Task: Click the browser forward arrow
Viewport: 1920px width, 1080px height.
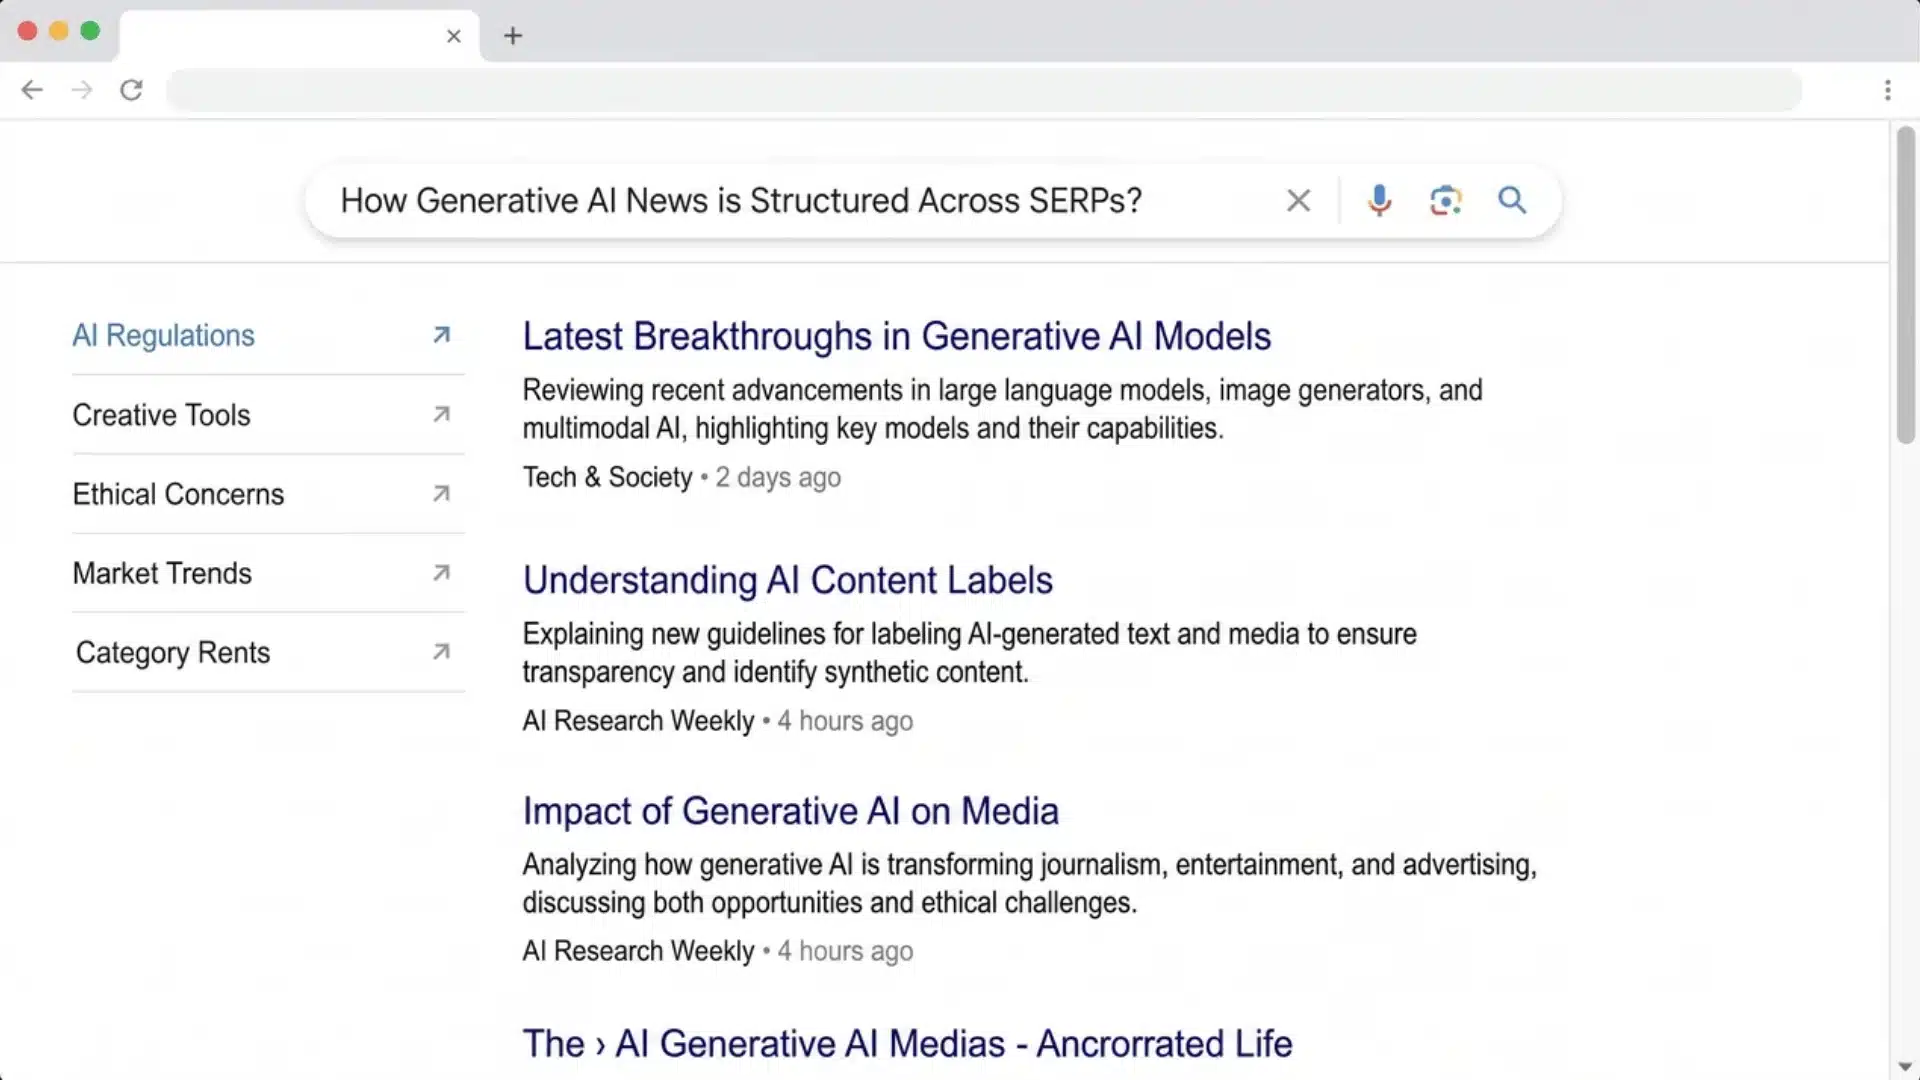Action: 82,90
